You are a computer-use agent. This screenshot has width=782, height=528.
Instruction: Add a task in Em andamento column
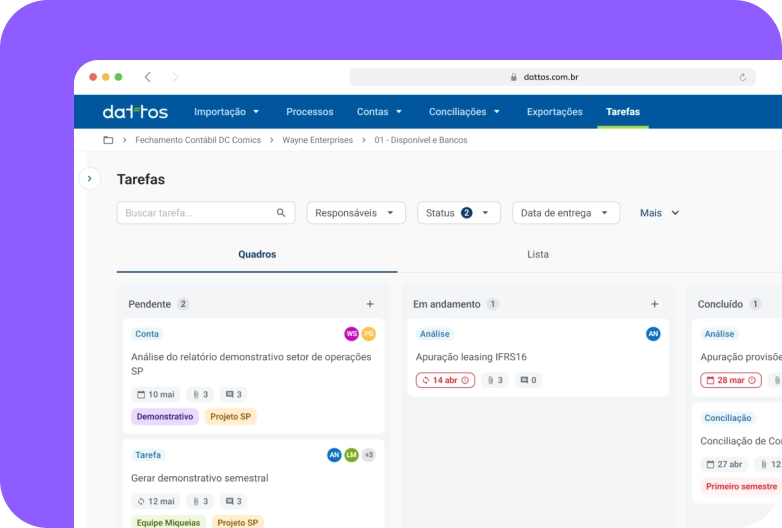click(x=655, y=304)
